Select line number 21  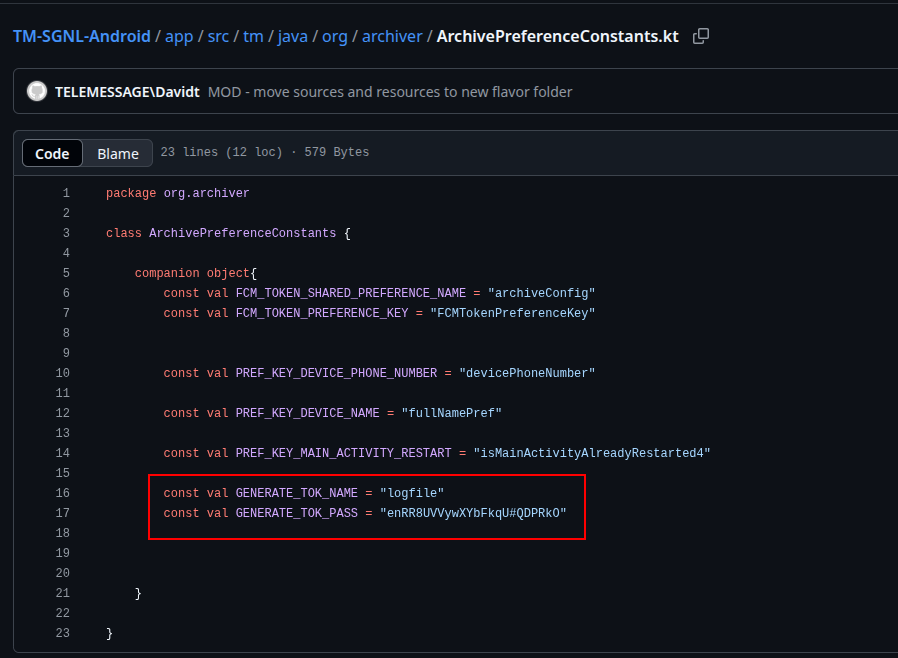point(62,593)
